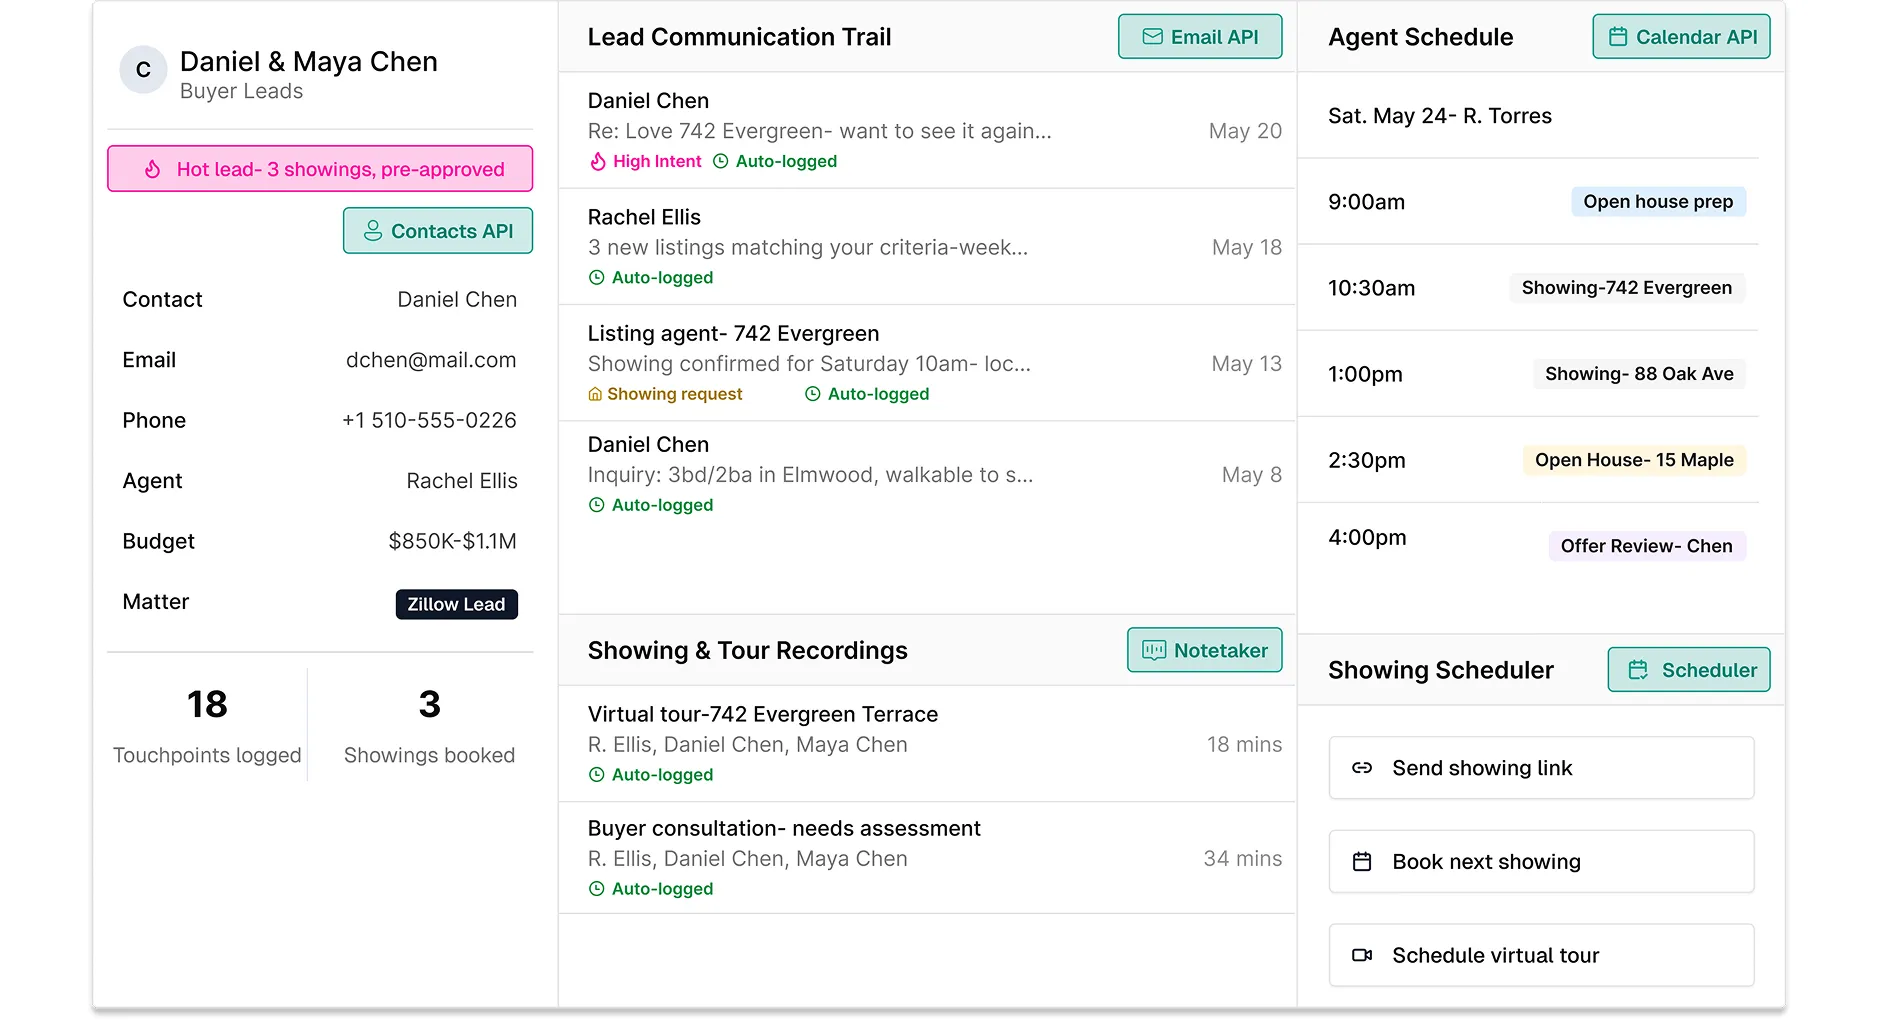Click flame icon beside High Intent tag
Viewport: 1878px width, 1020px height.
click(598, 161)
